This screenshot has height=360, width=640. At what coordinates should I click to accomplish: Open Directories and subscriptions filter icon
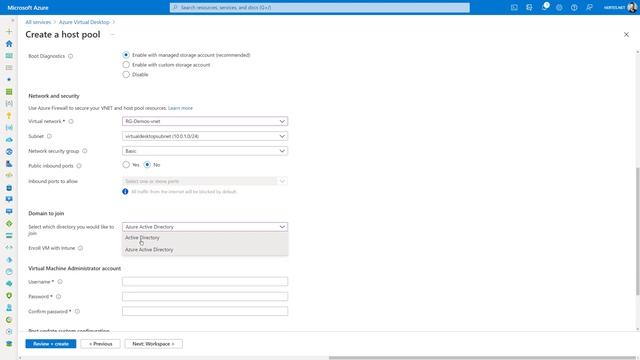pos(529,7)
